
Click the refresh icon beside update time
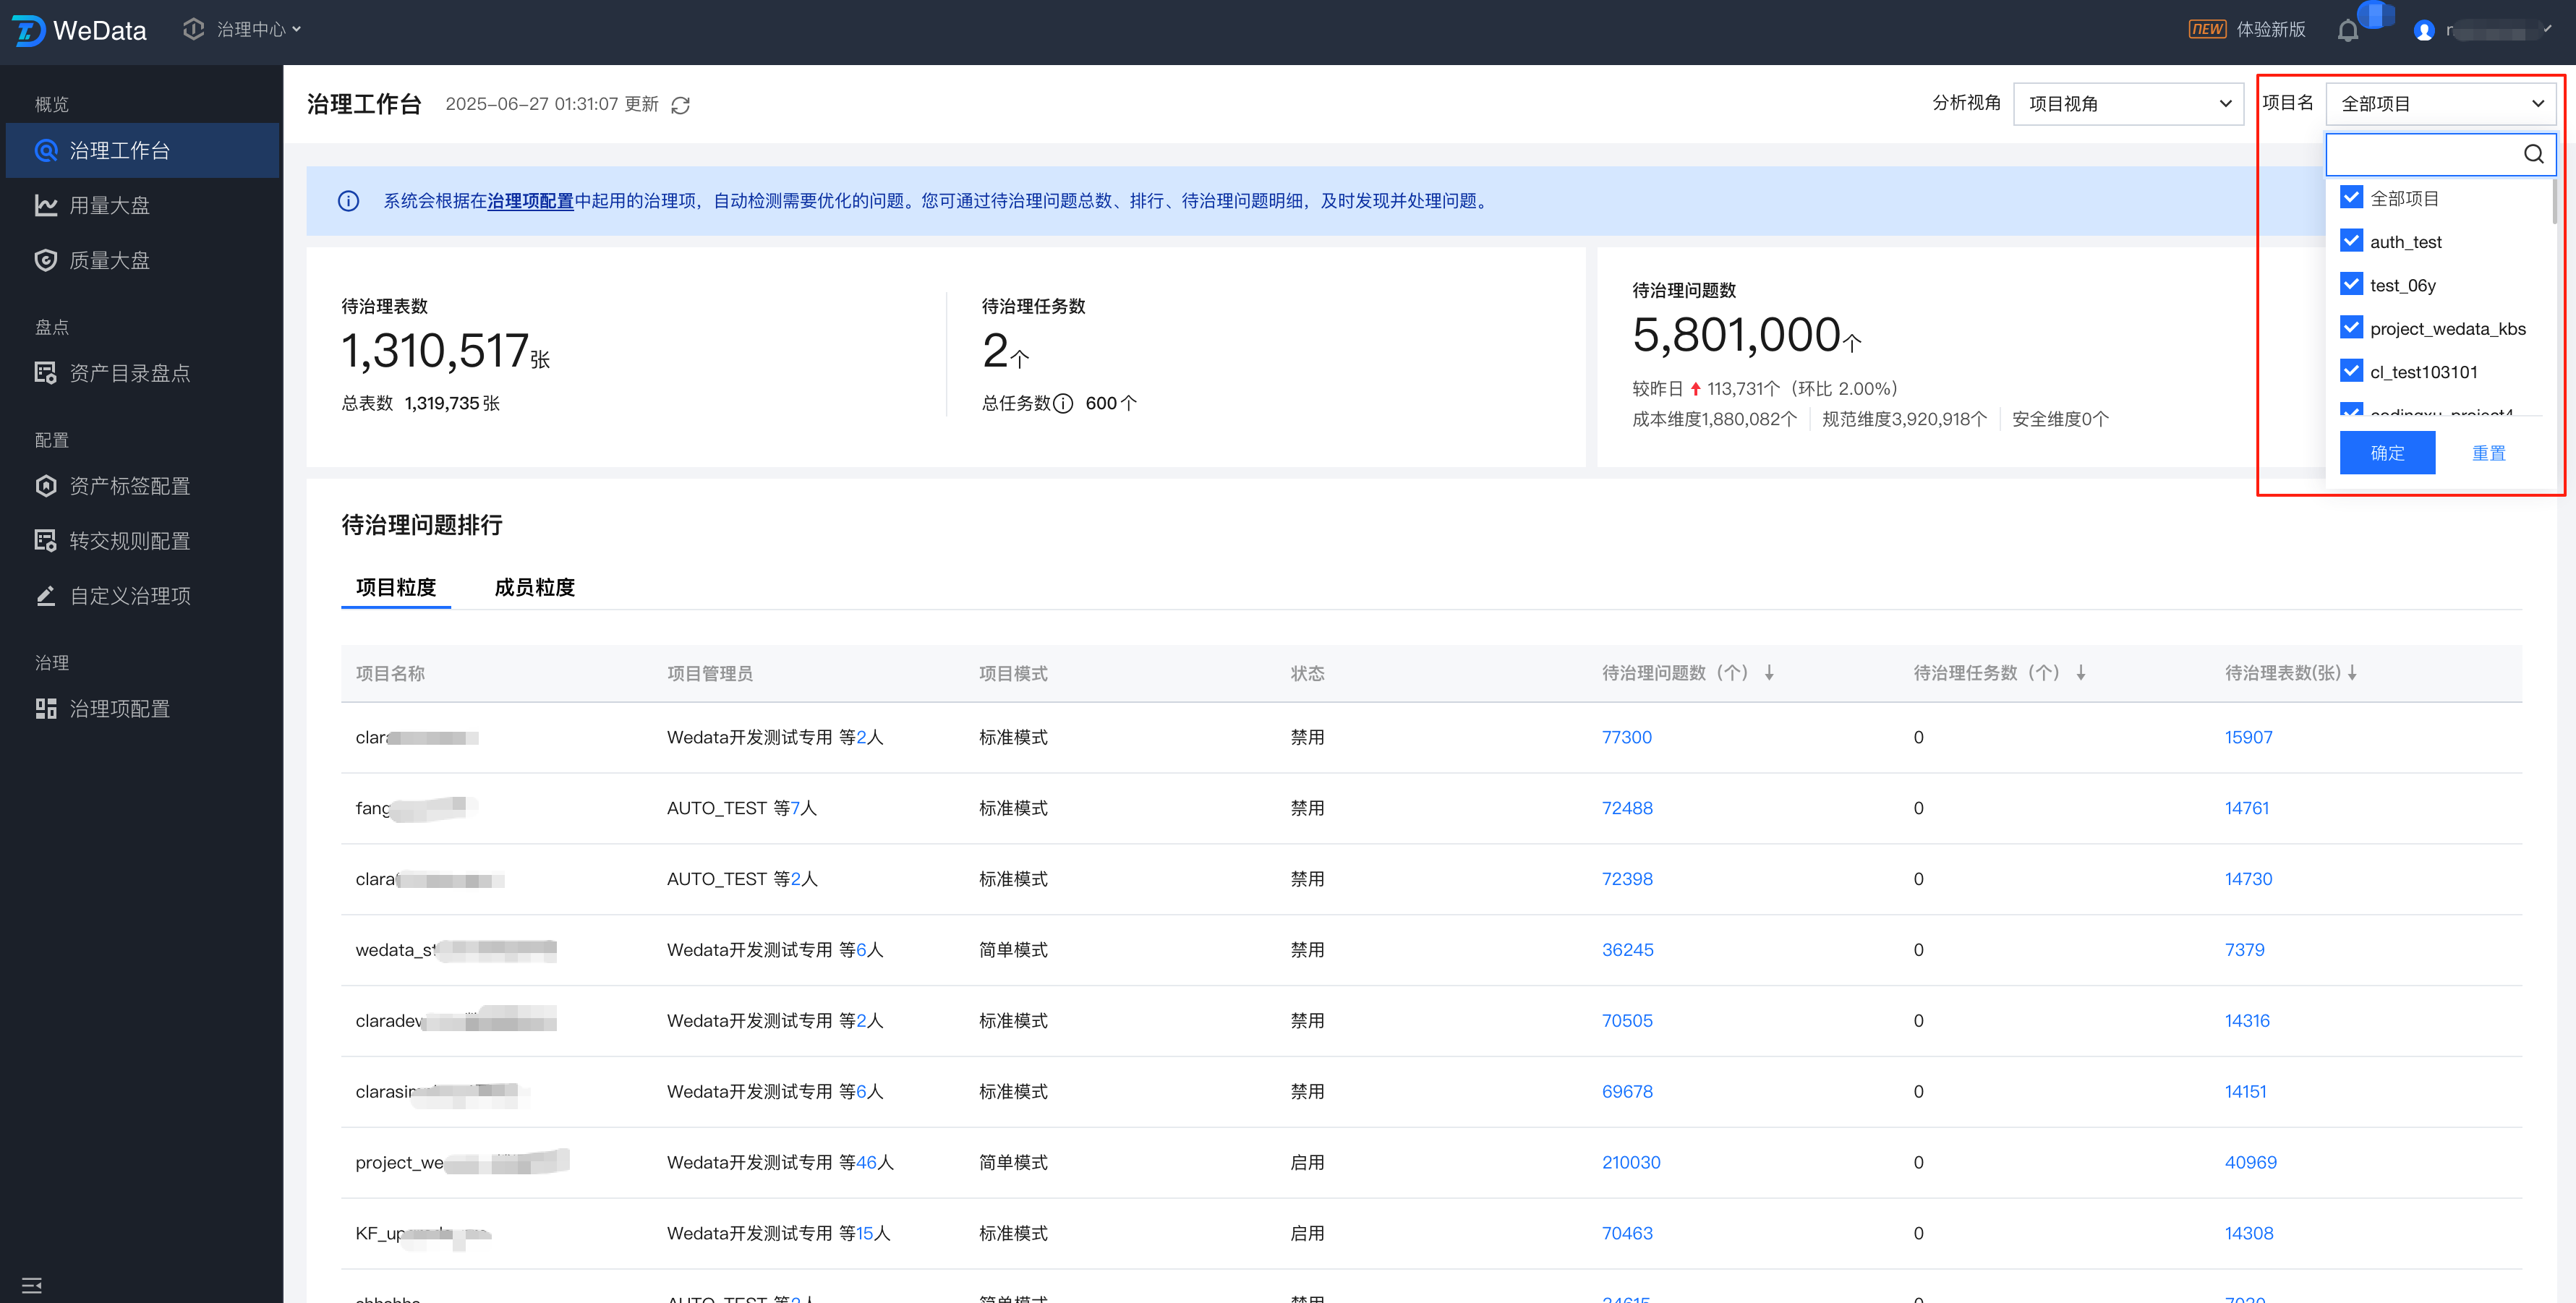click(680, 105)
